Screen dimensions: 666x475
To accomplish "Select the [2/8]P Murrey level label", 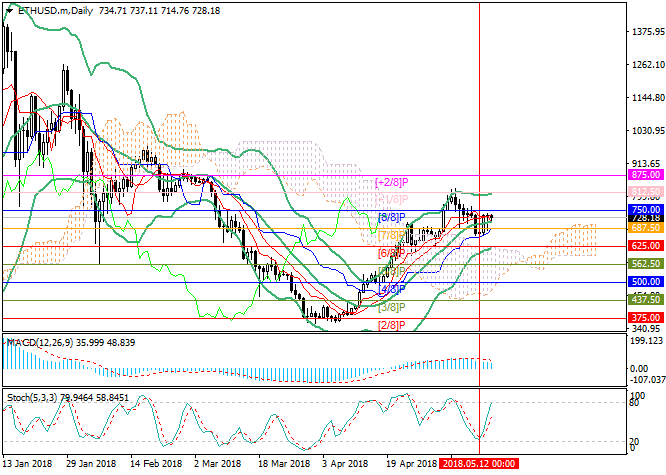I will coord(392,325).
